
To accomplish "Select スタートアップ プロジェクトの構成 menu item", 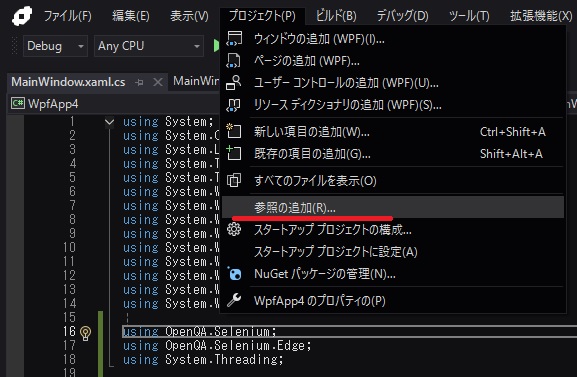I will [393, 230].
